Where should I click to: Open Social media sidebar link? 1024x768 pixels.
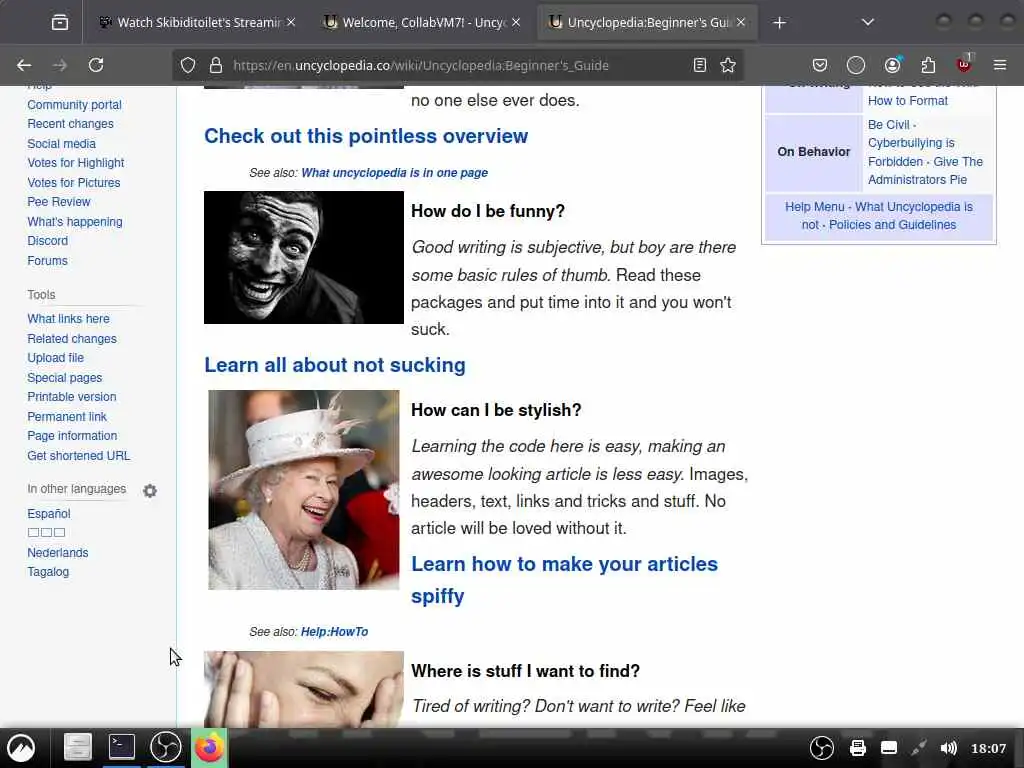pos(61,144)
